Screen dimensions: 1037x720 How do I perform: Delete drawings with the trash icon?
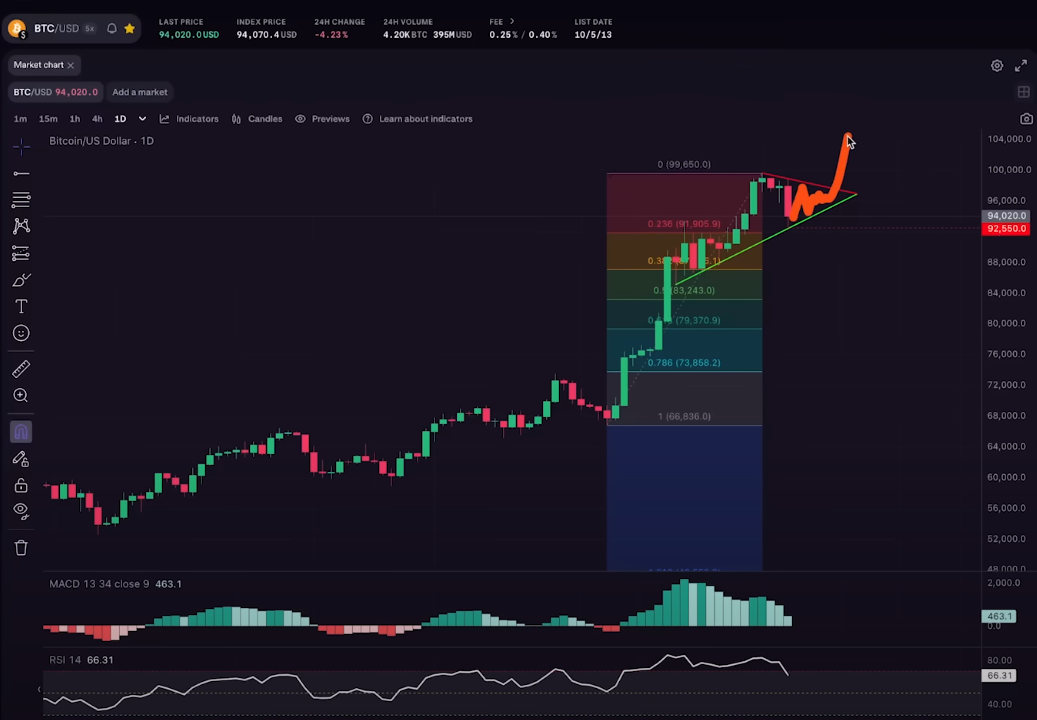pyautogui.click(x=21, y=547)
